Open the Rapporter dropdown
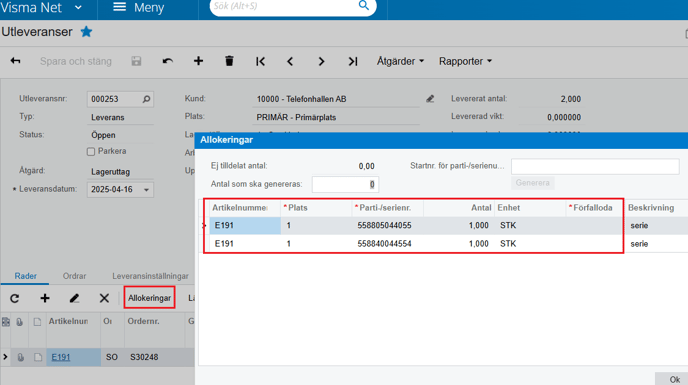The height and width of the screenshot is (385, 688). [465, 61]
